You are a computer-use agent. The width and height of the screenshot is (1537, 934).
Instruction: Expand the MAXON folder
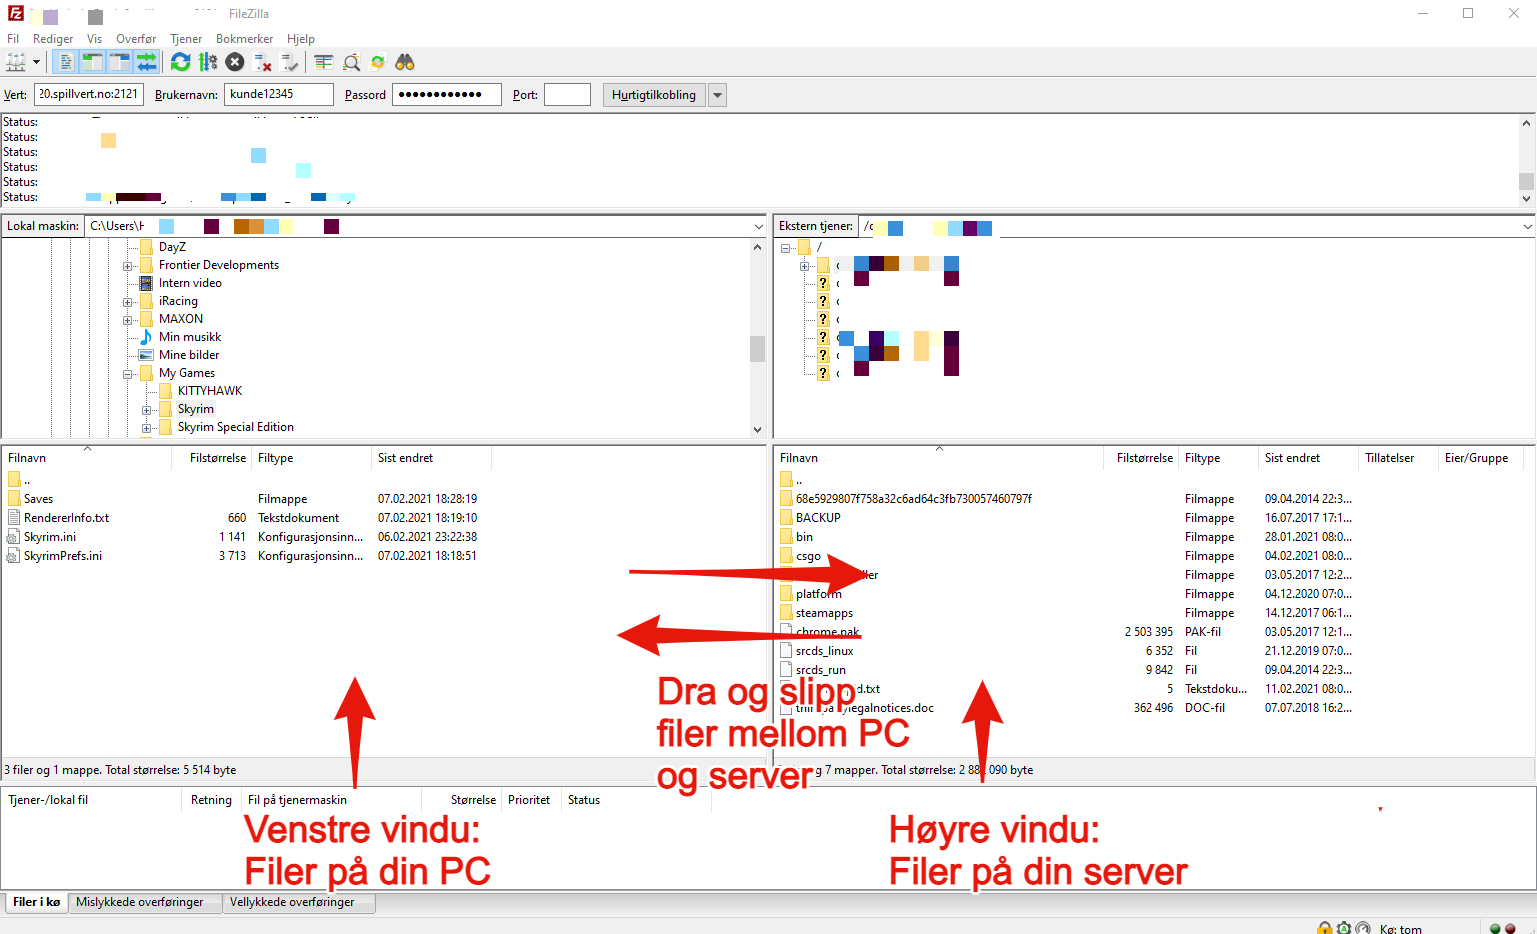coord(128,320)
